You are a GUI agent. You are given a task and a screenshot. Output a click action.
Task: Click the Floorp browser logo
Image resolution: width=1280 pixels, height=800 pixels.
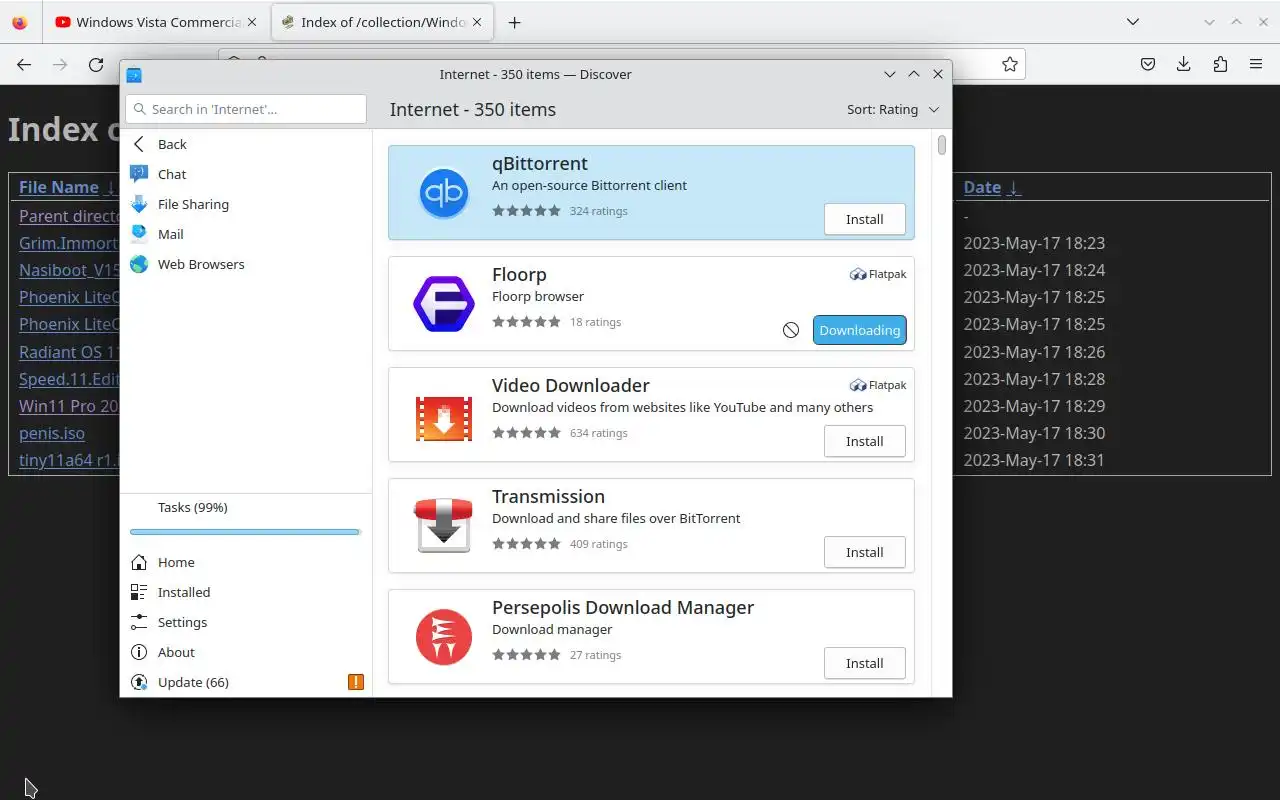pos(443,304)
